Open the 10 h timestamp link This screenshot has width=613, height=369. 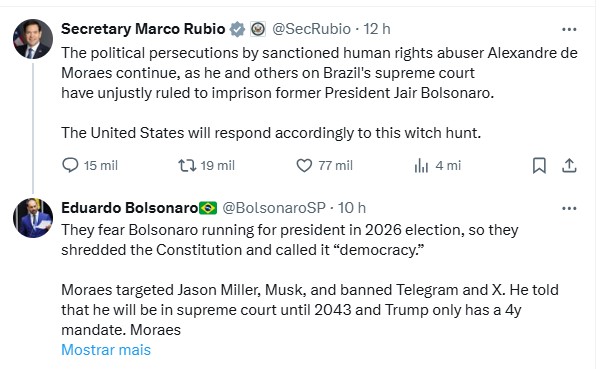pyautogui.click(x=352, y=208)
